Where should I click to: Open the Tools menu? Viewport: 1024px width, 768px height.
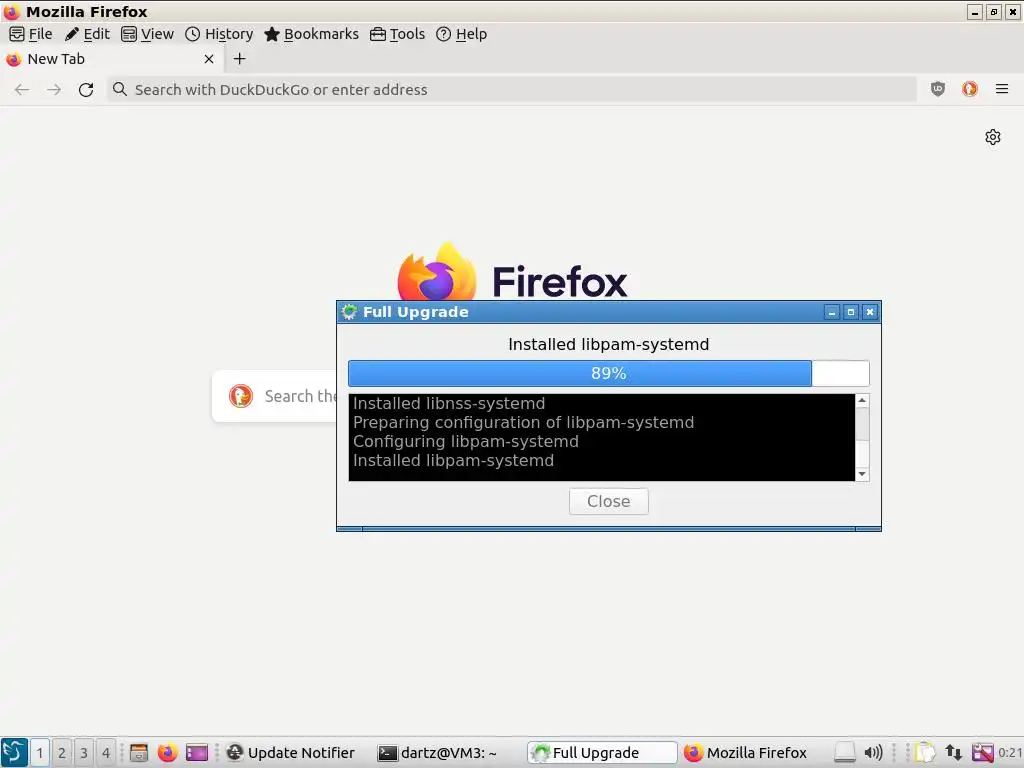coord(397,34)
